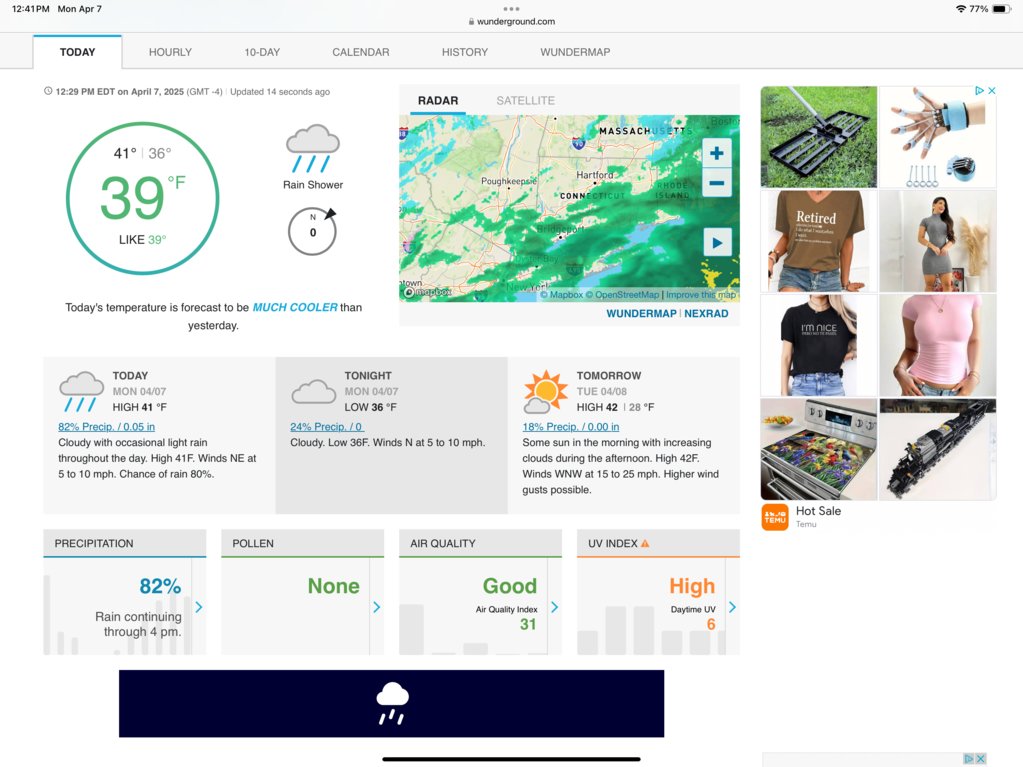The image size is (1023, 767).
Task: Expand the UV Index card arrow
Action: (x=732, y=607)
